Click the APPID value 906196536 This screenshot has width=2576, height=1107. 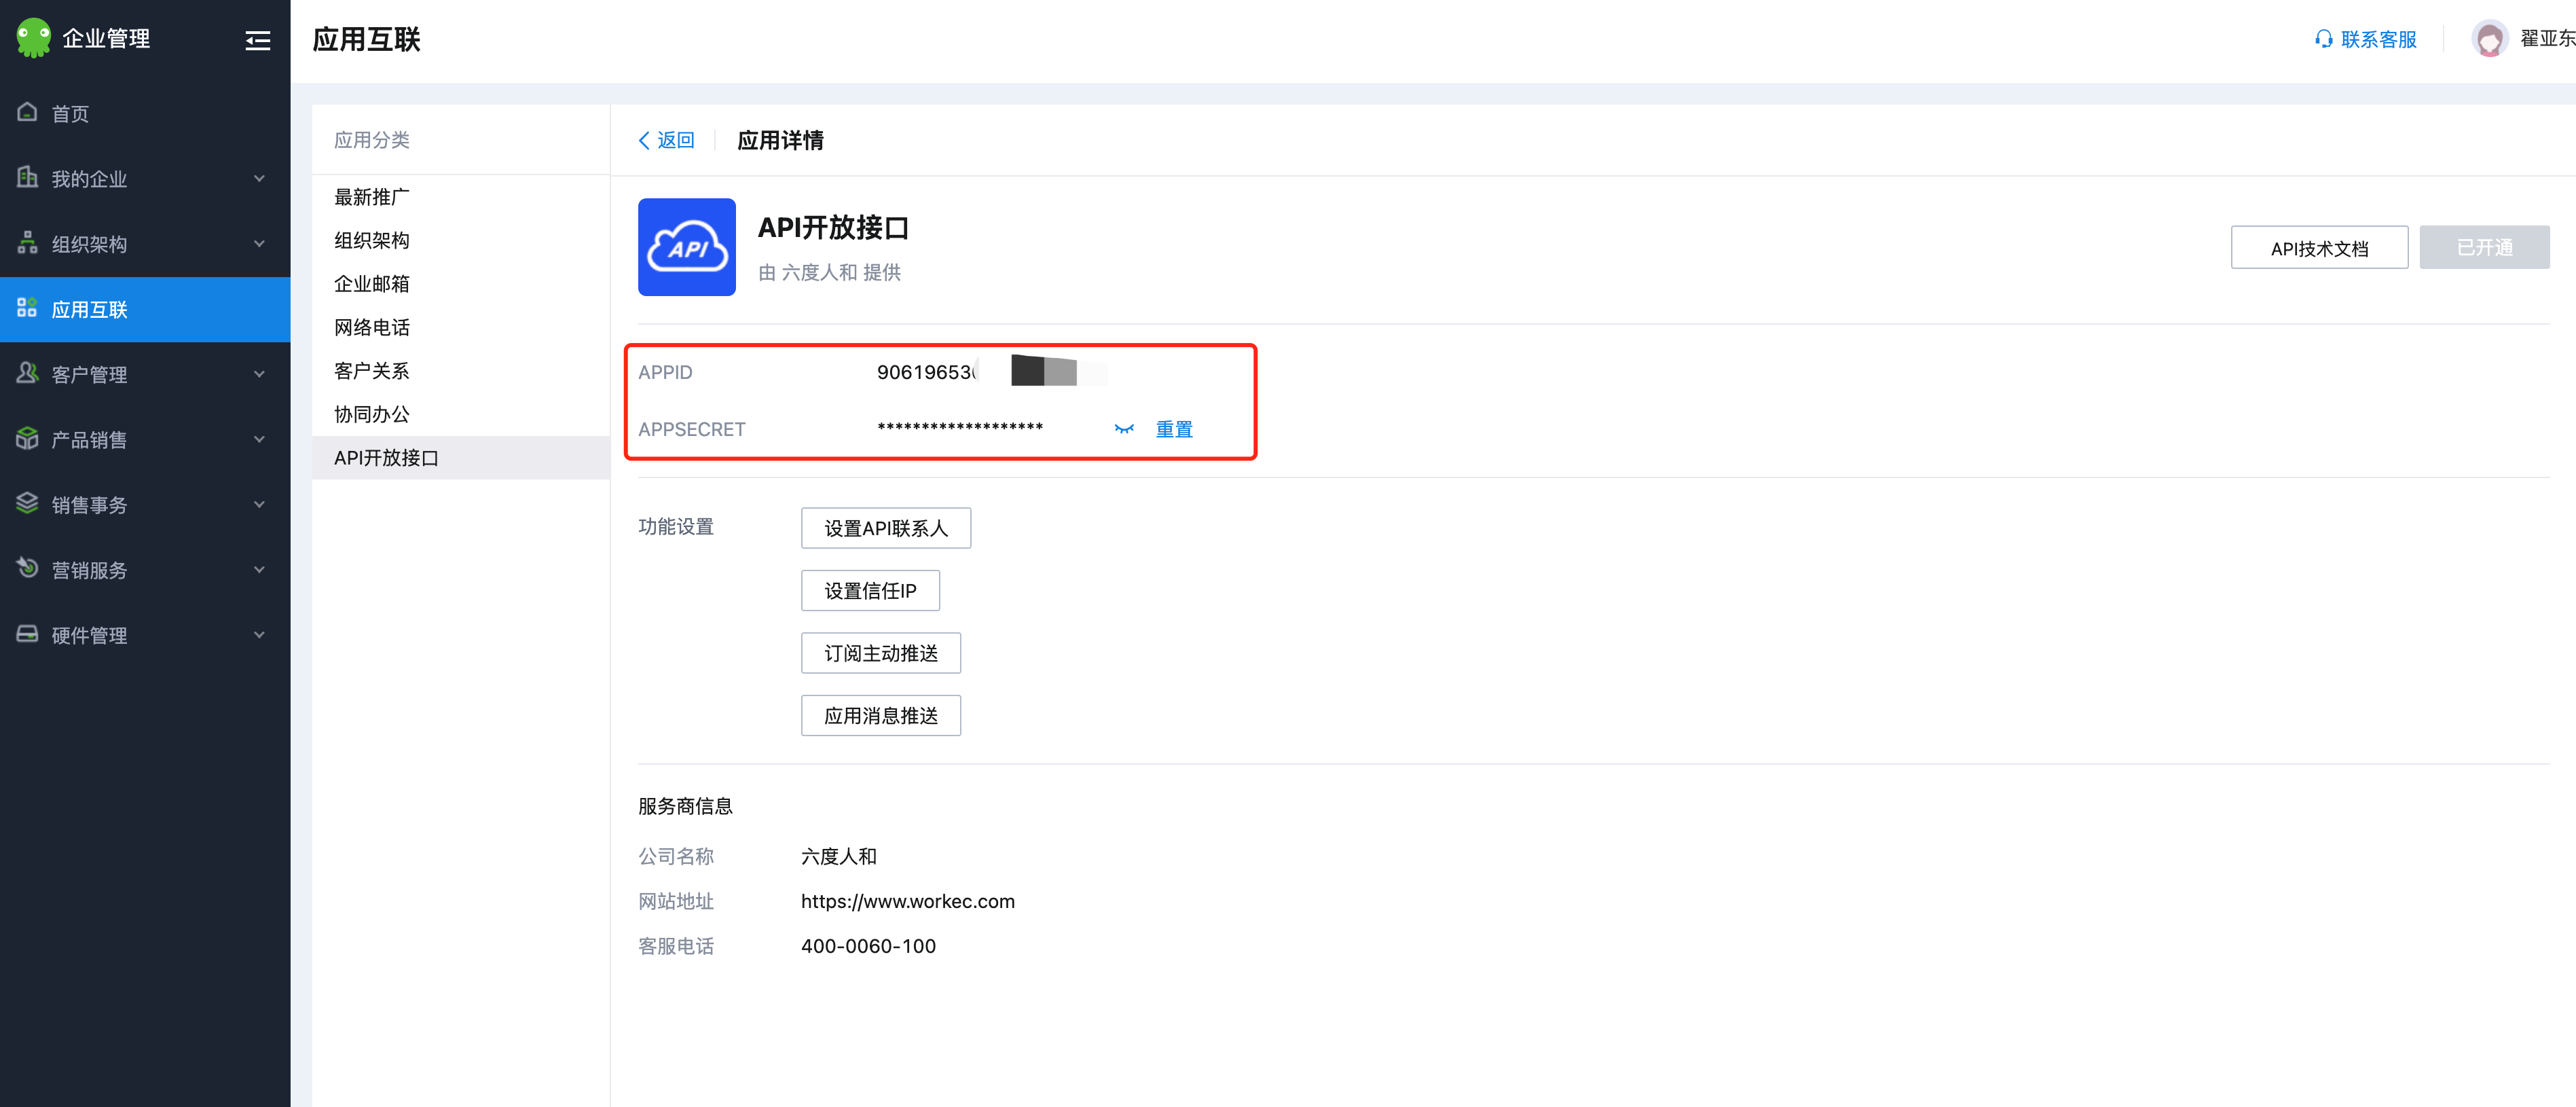pos(927,372)
